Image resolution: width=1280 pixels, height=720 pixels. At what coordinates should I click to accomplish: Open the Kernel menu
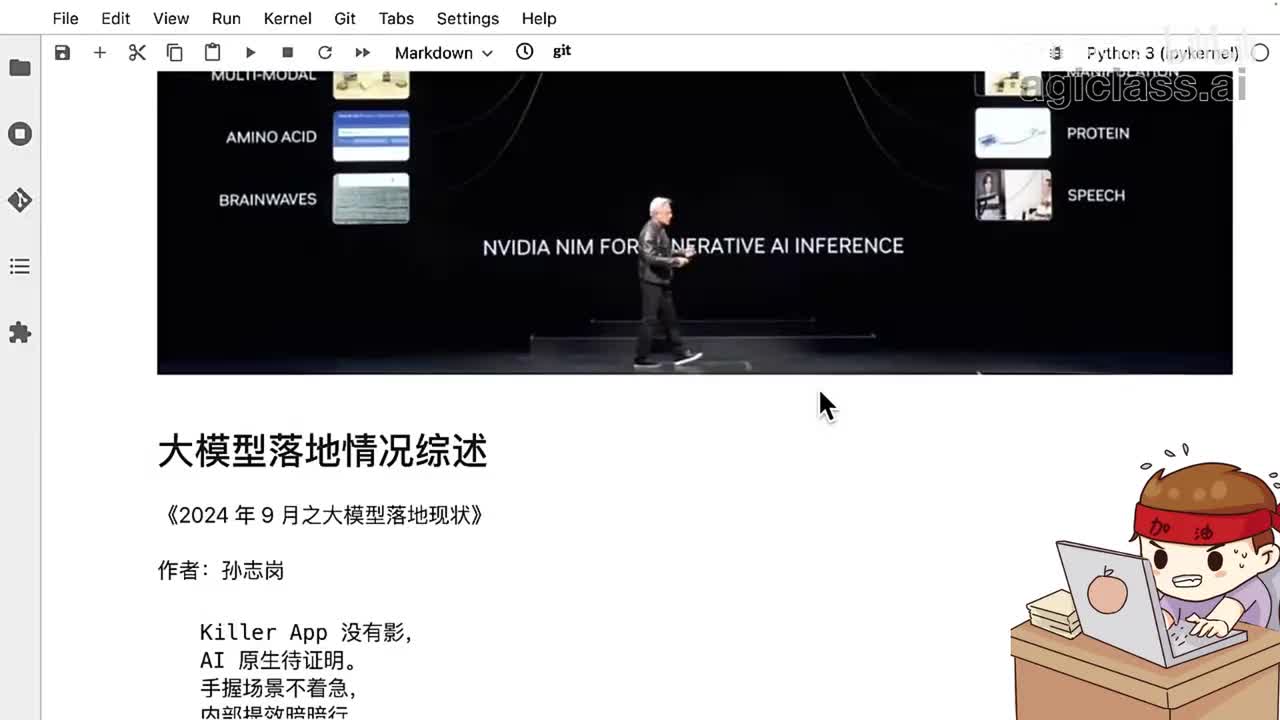tap(287, 18)
